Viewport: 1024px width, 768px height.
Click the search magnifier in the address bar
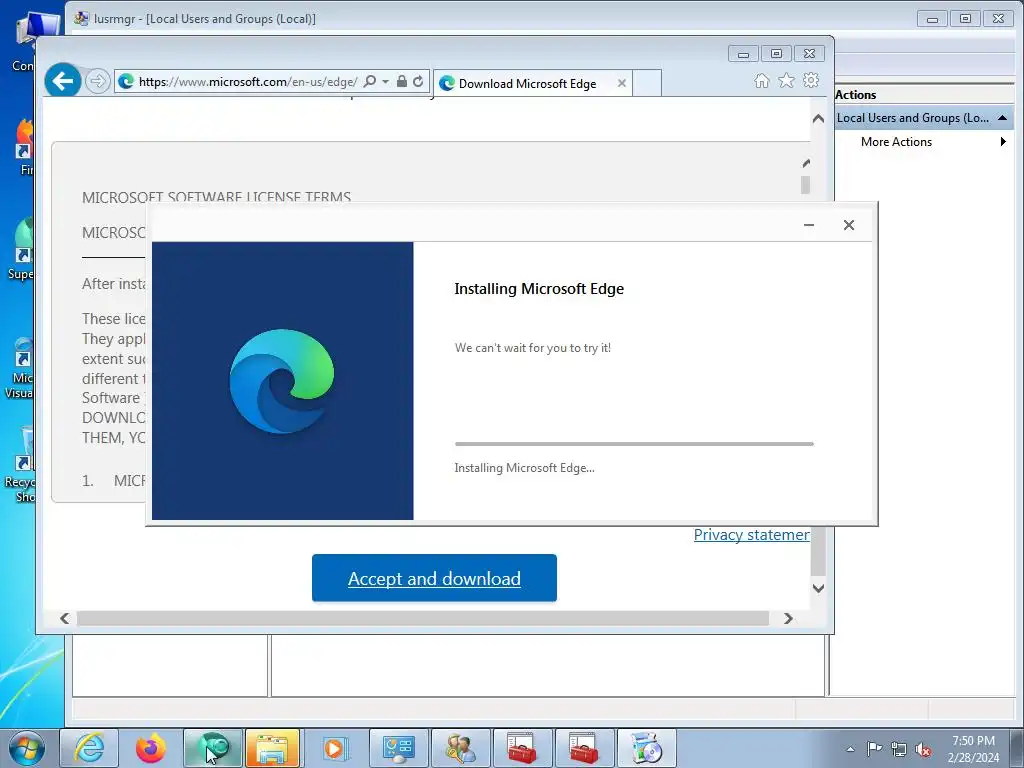coord(370,81)
